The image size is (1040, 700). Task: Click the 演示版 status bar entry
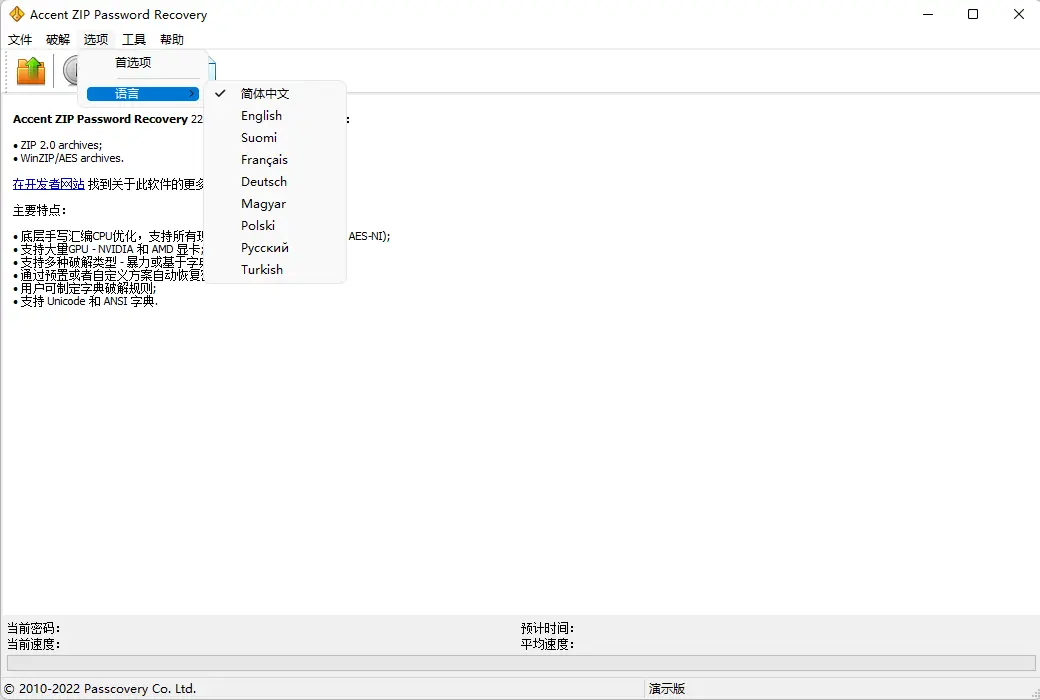pos(667,689)
